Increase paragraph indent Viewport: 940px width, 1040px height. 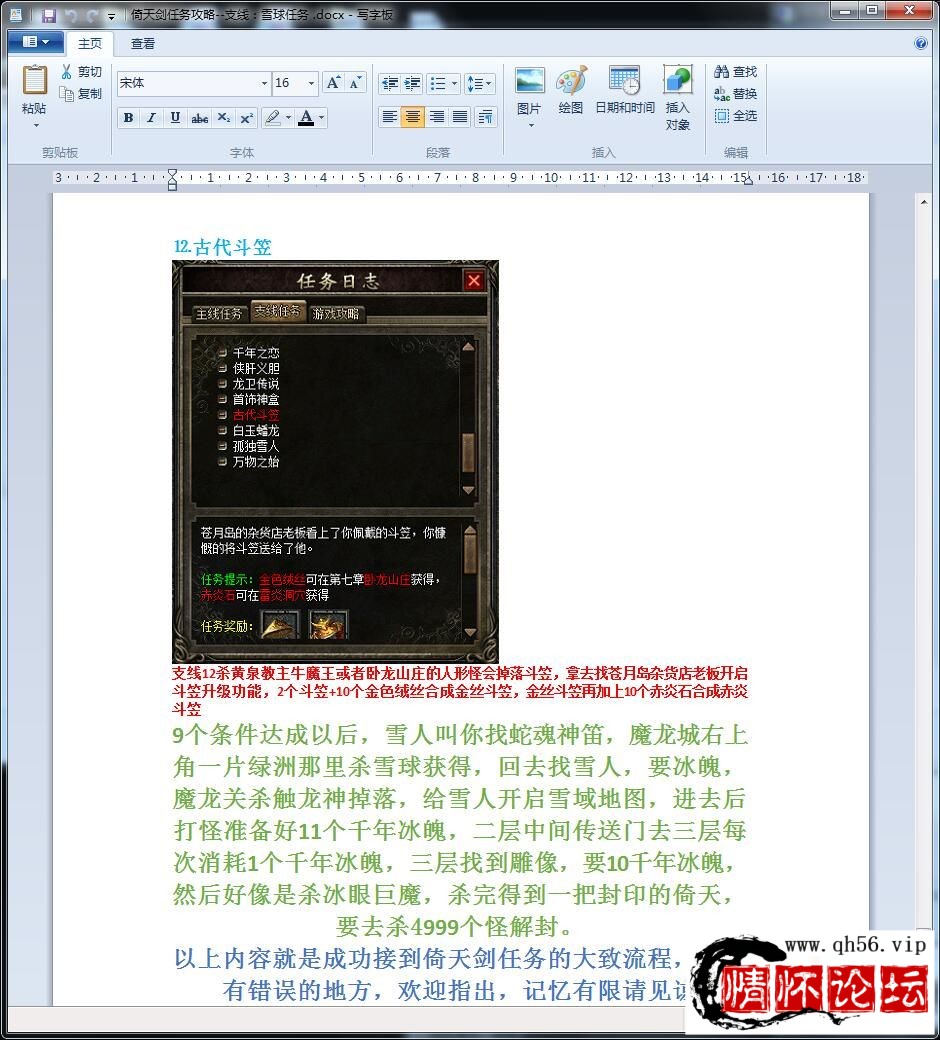tap(412, 84)
